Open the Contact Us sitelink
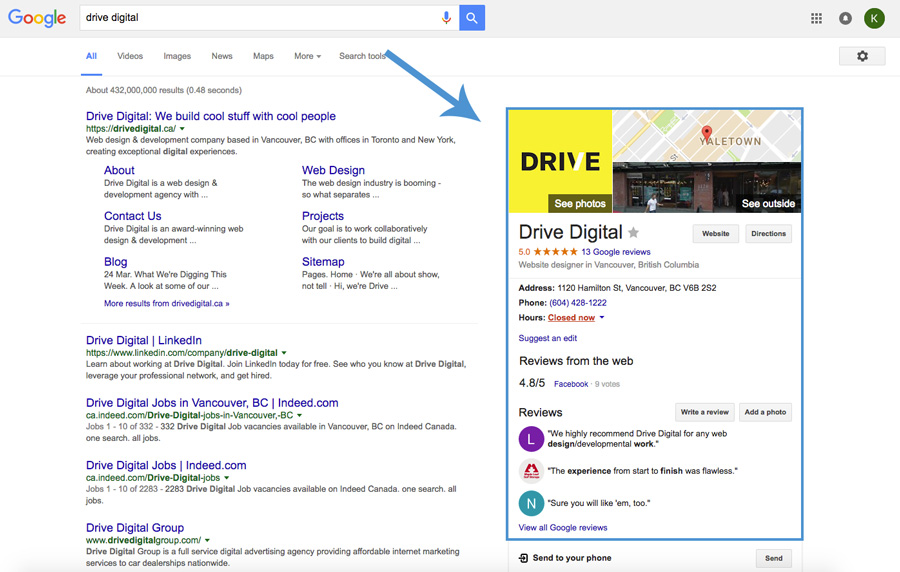900x572 pixels. pyautogui.click(x=132, y=216)
